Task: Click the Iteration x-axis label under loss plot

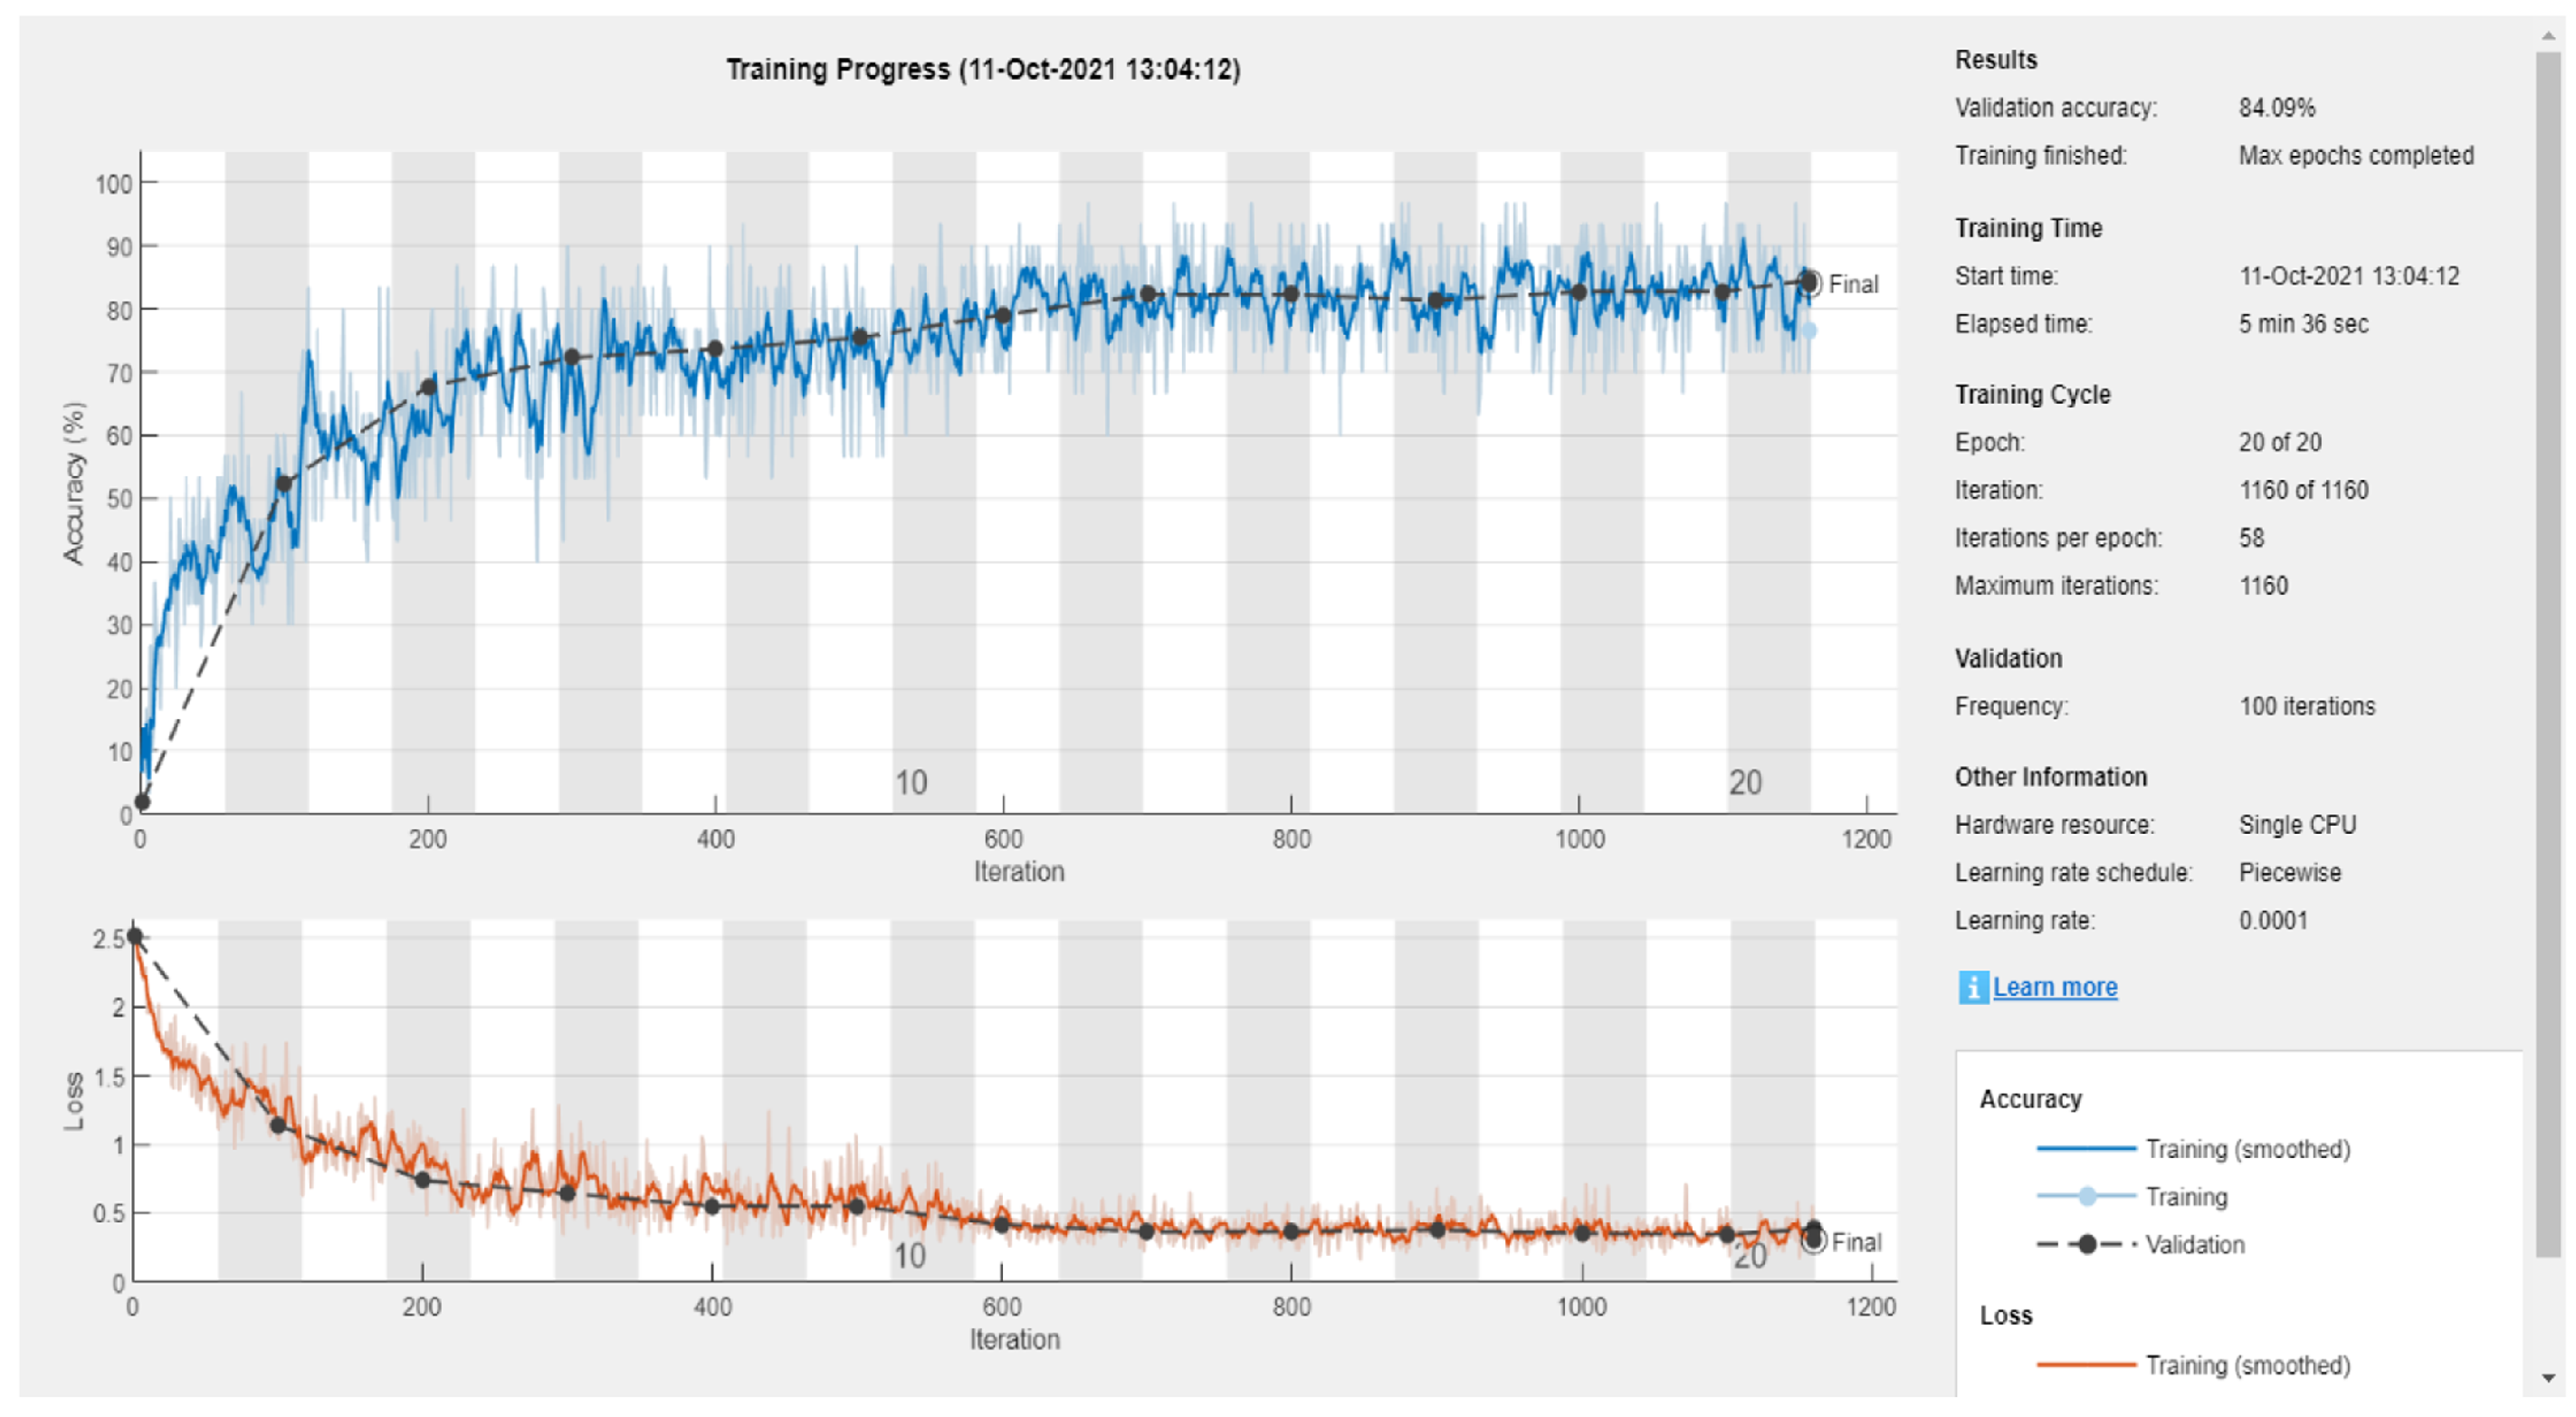Action: click(x=1014, y=1339)
